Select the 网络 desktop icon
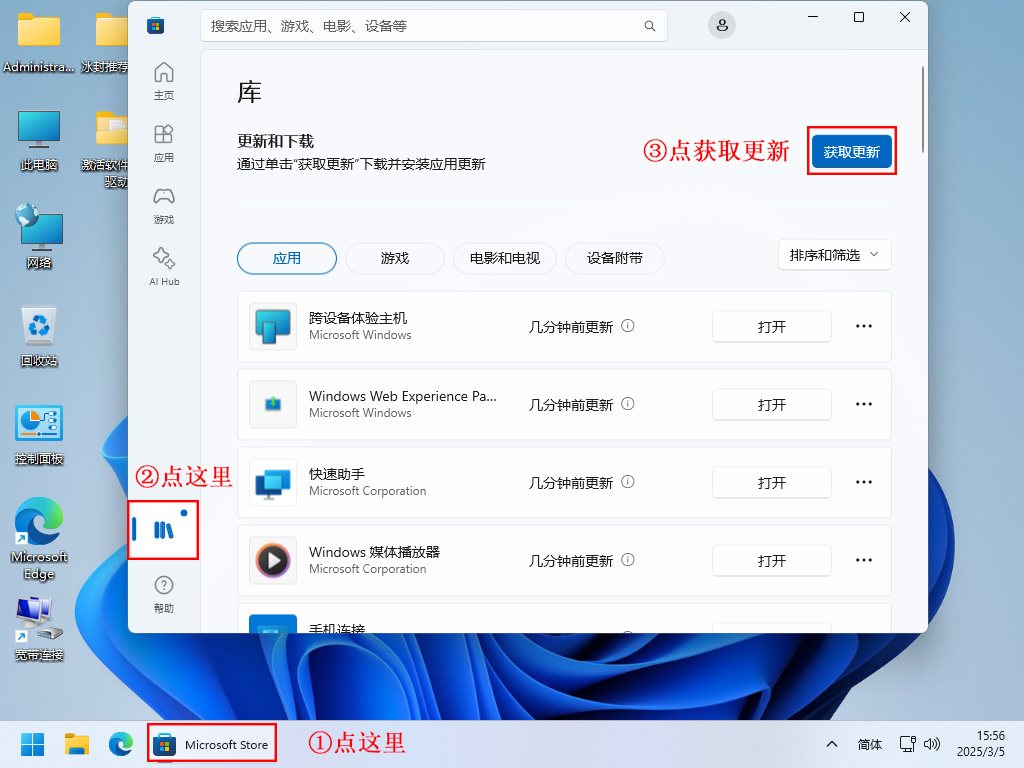This screenshot has height=768, width=1024. click(39, 236)
